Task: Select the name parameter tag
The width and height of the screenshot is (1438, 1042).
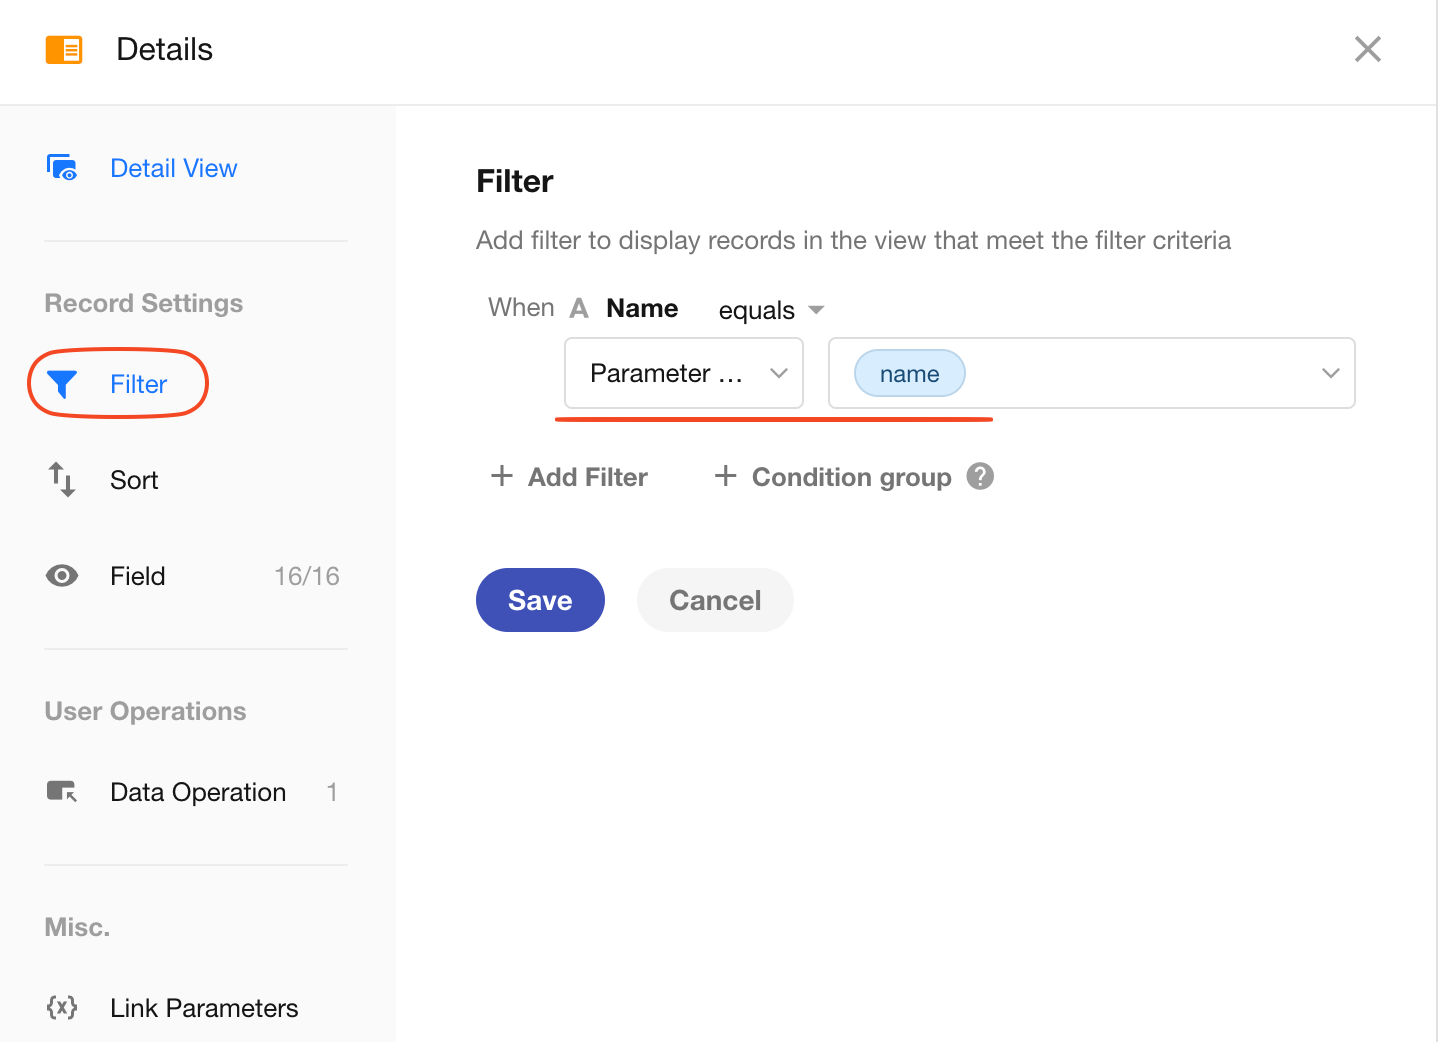Action: pyautogui.click(x=909, y=374)
